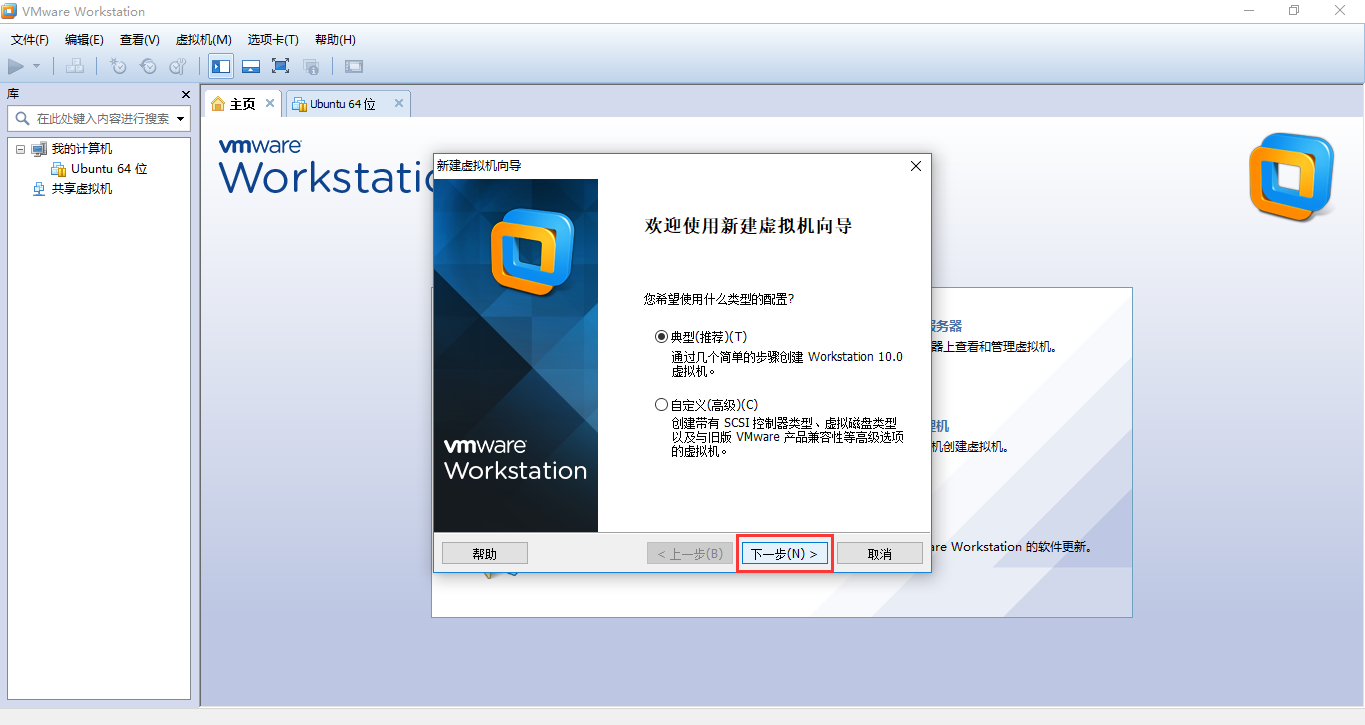
Task: Open the library search filter dropdown
Action: pyautogui.click(x=180, y=119)
